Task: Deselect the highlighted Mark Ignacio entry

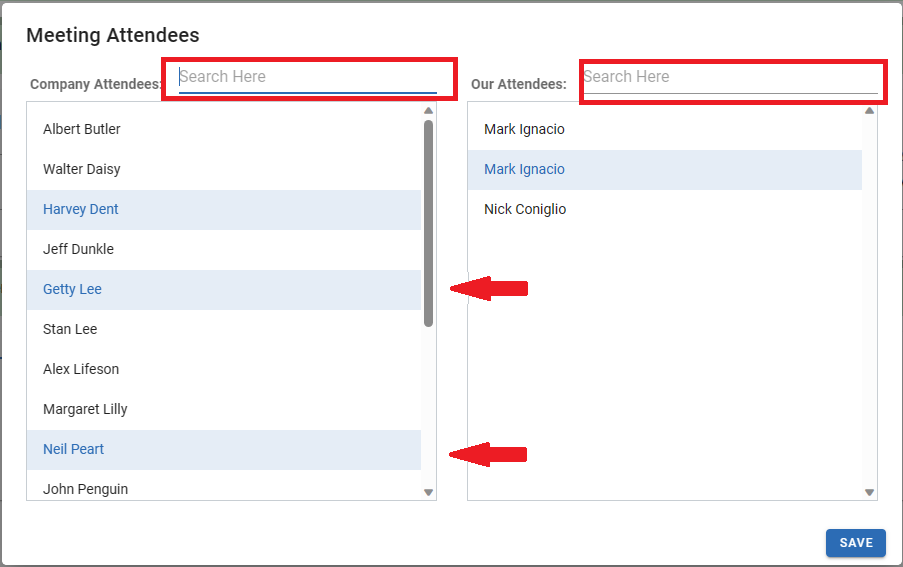Action: (524, 169)
